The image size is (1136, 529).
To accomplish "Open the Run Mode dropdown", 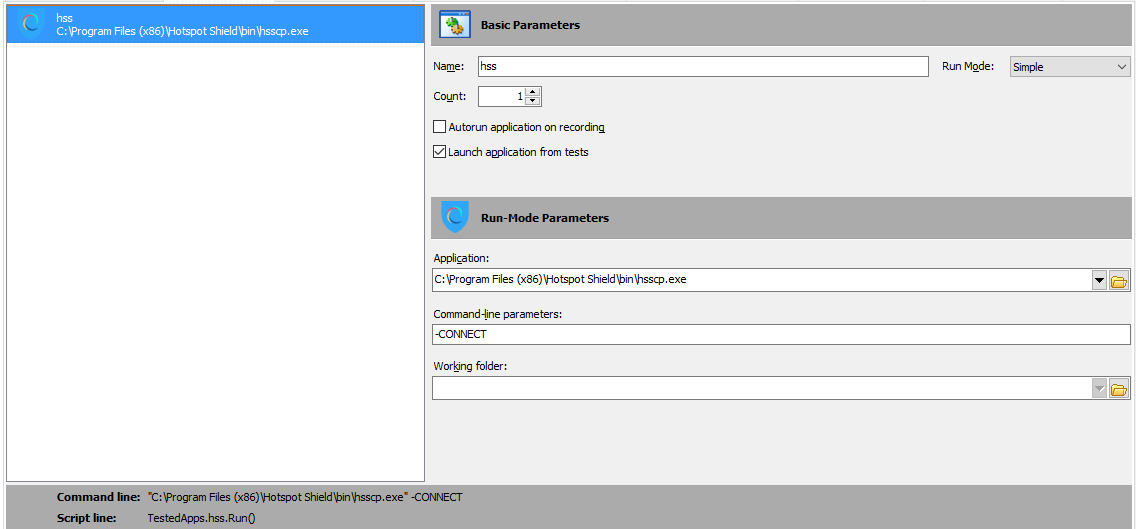I will [1069, 67].
